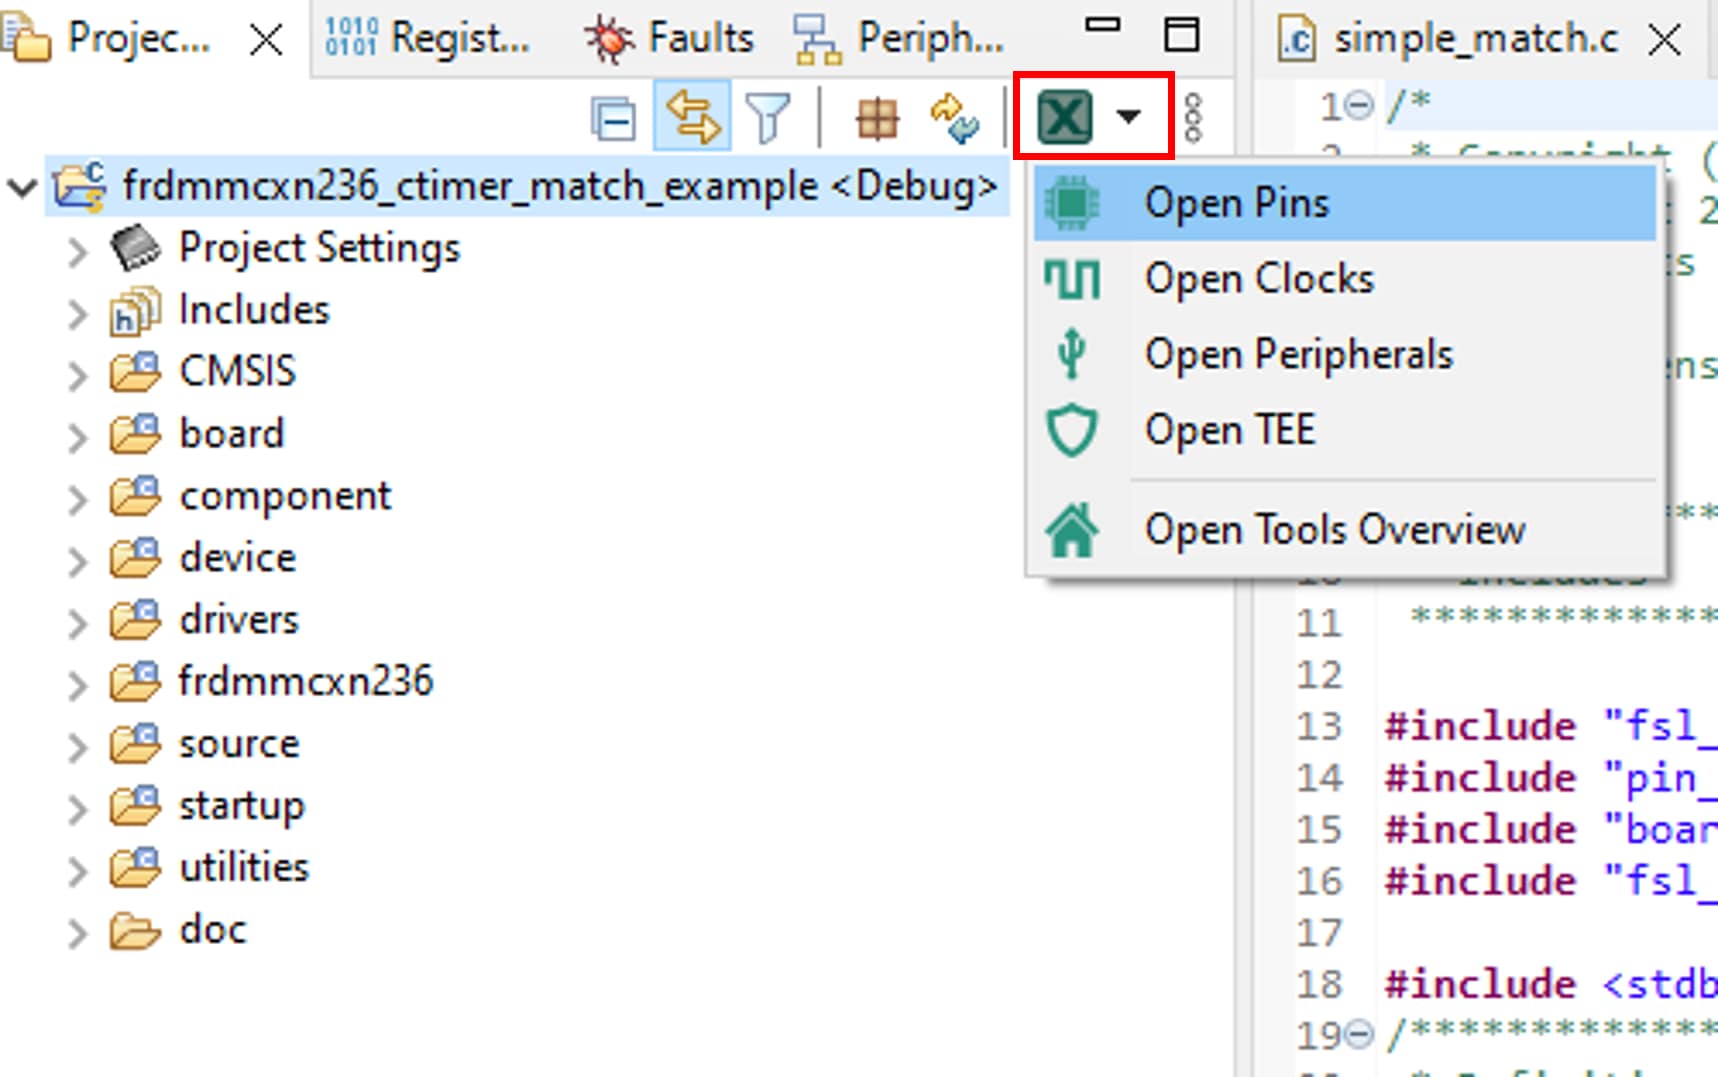The height and width of the screenshot is (1077, 1718).
Task: Click the orange grid toolbar icon
Action: point(877,119)
